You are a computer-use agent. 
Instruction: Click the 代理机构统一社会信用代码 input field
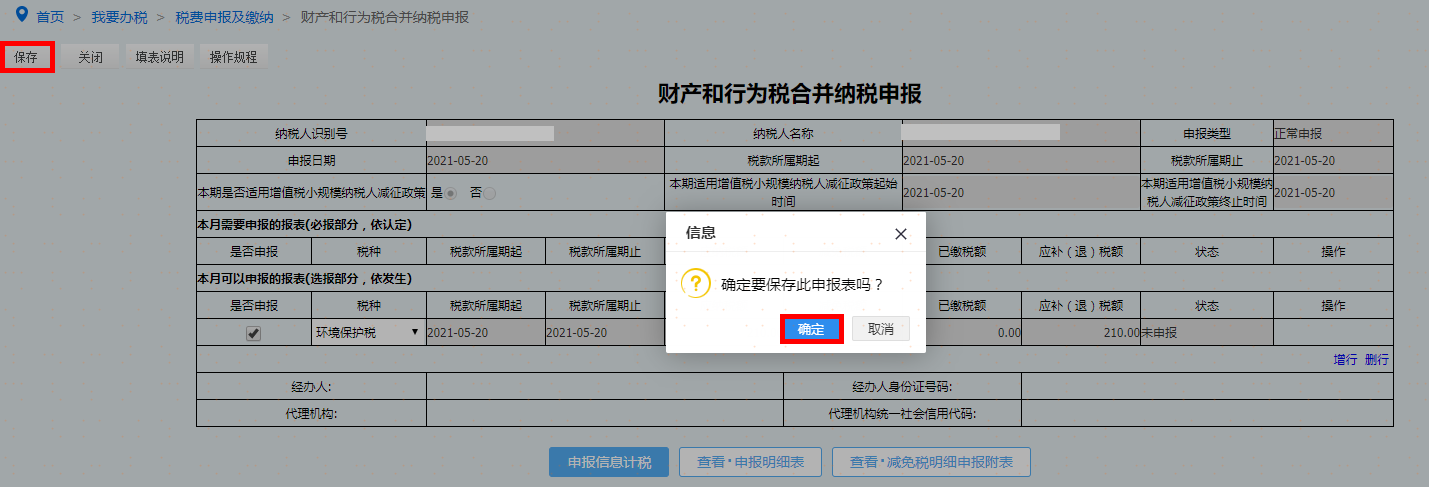tap(1207, 413)
